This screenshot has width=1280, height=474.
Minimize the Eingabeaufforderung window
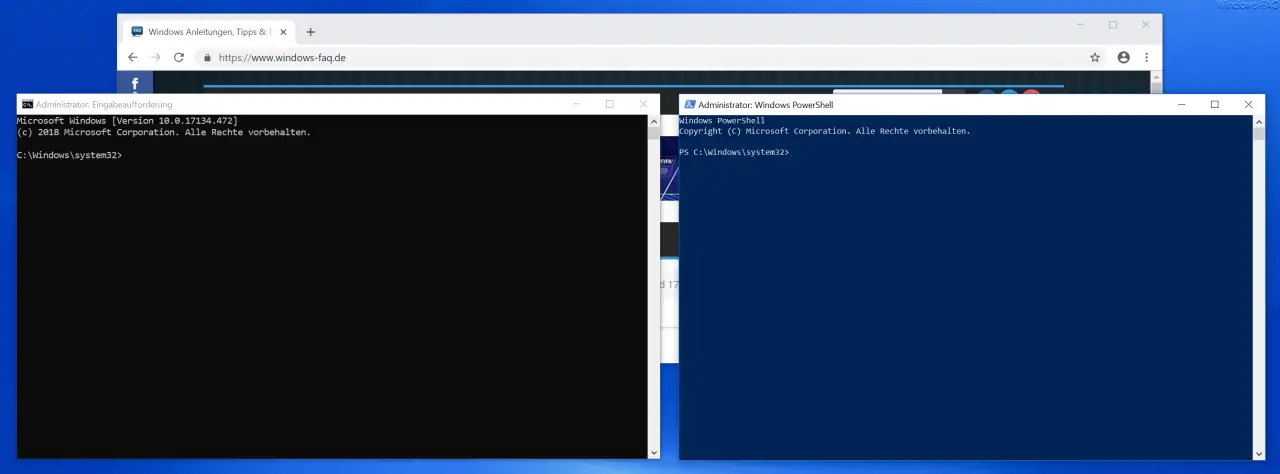point(576,104)
